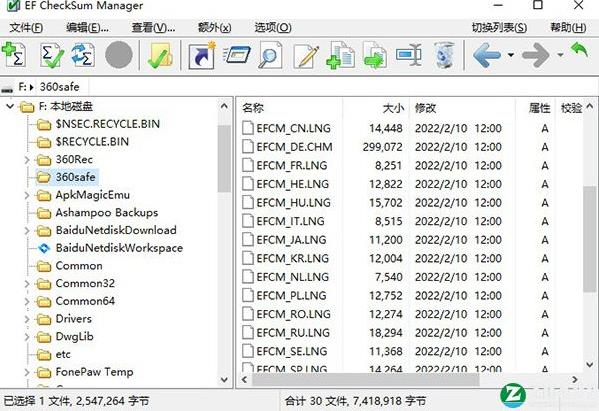Click the recycle bin delete icon
Viewport: 599px width, 411px height.
pyautogui.click(x=444, y=55)
